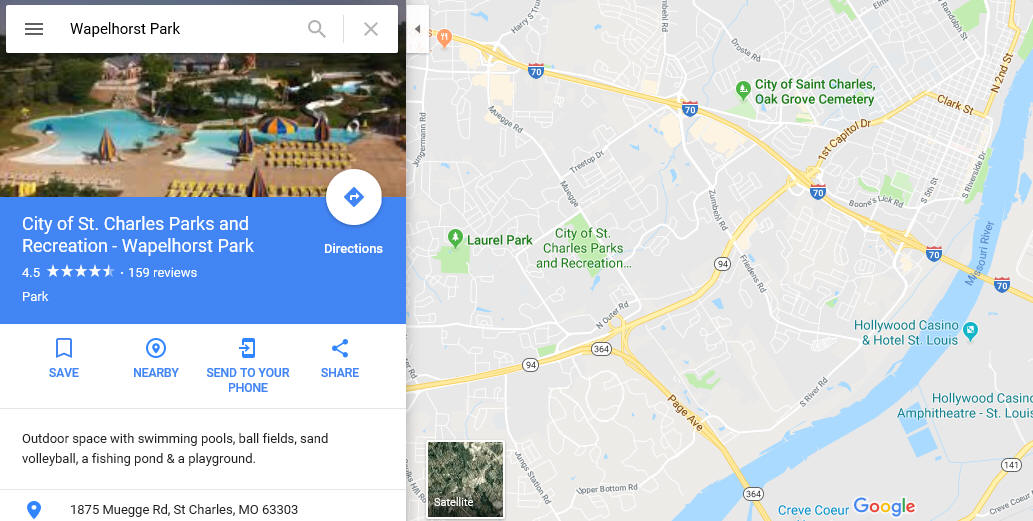Search nearby places
The height and width of the screenshot is (521, 1033).
pyautogui.click(x=155, y=358)
